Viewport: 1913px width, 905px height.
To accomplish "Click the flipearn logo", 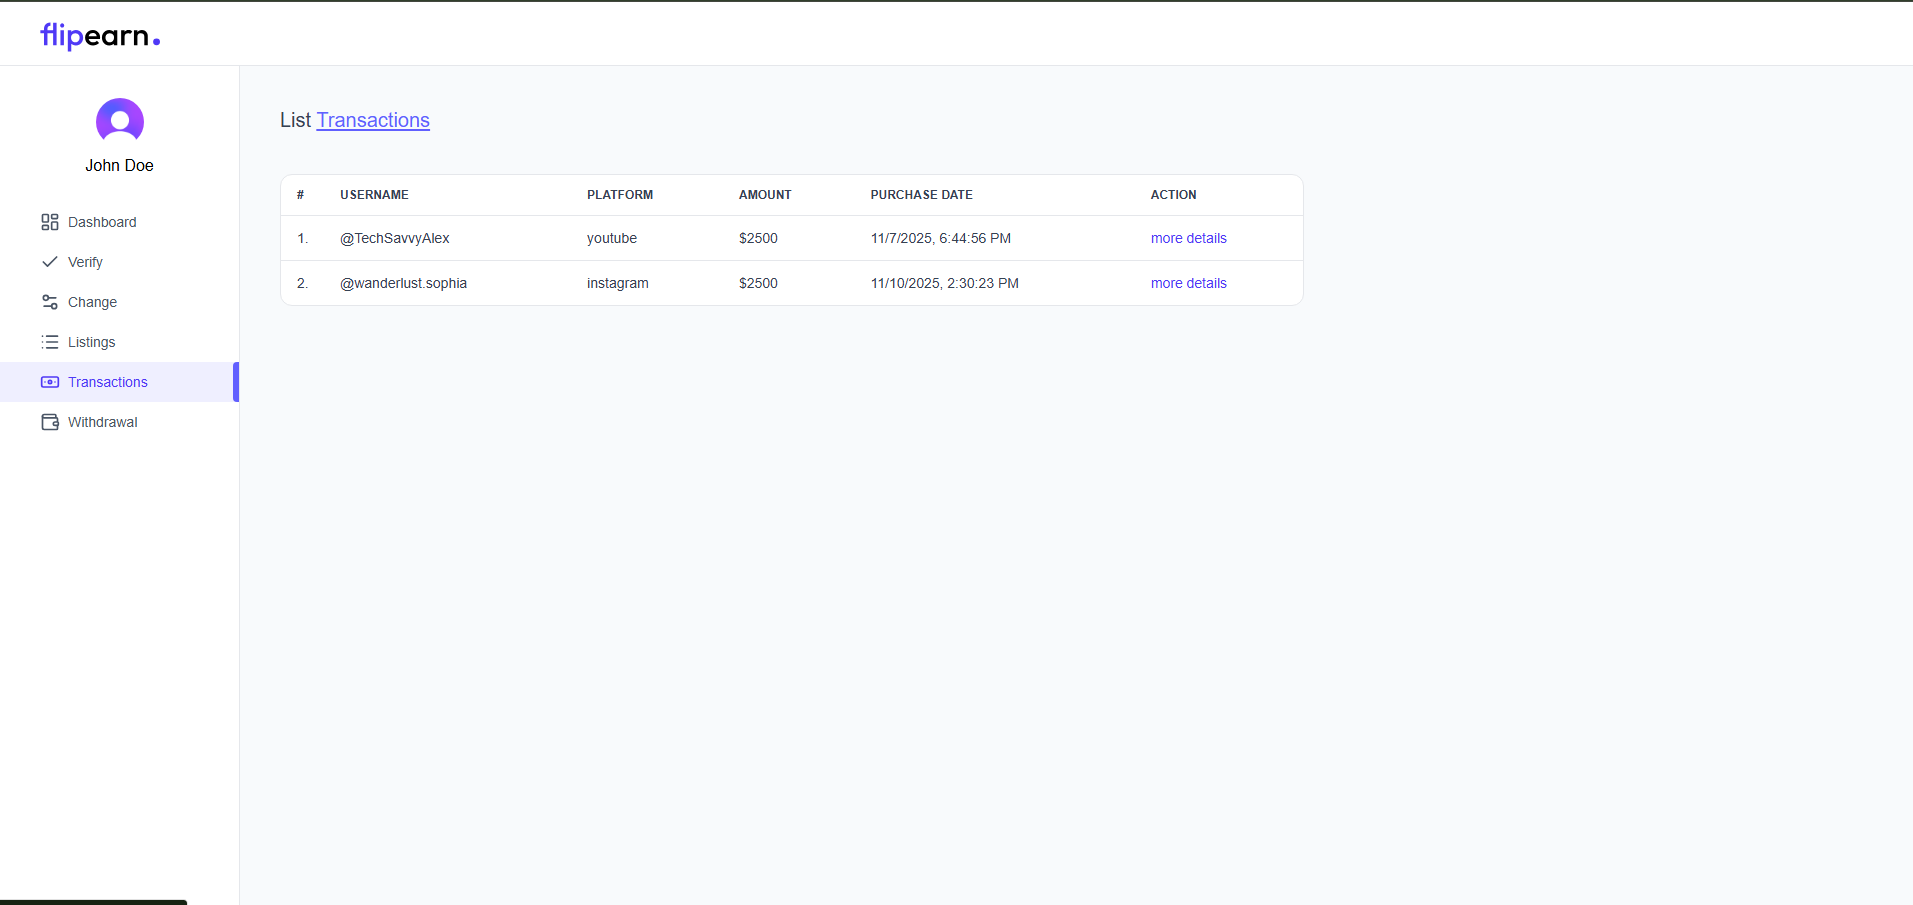I will pyautogui.click(x=100, y=36).
